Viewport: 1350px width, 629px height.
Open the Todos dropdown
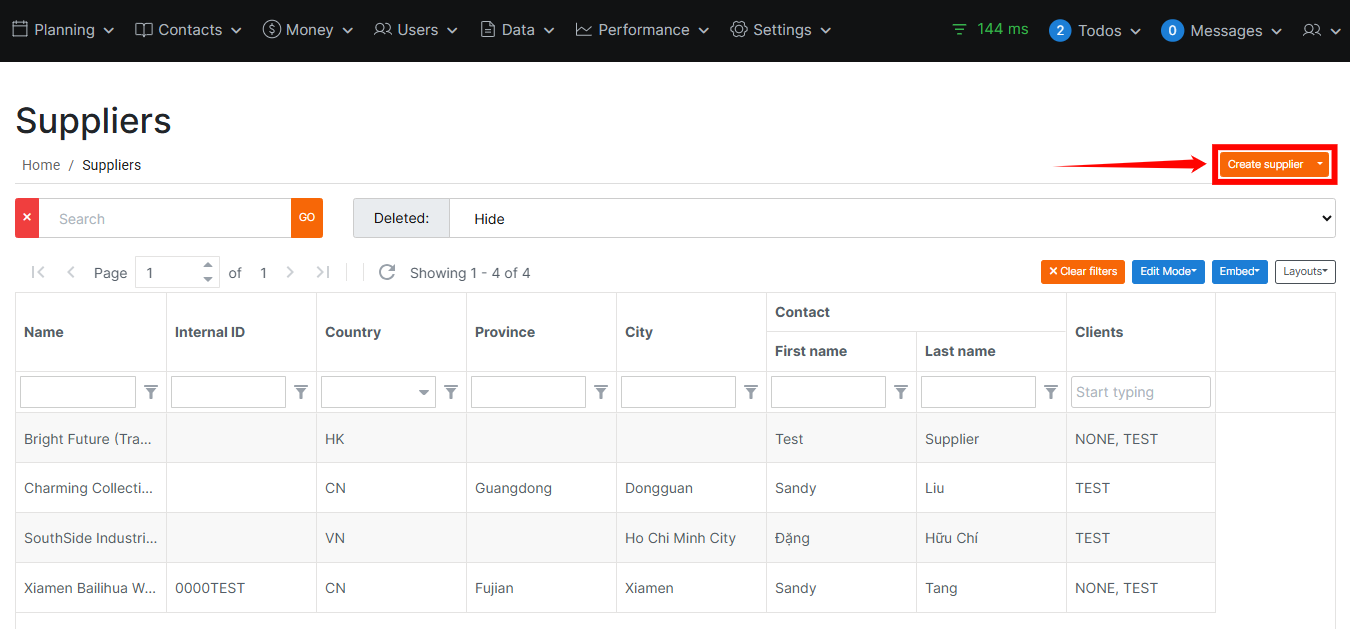tap(1095, 31)
